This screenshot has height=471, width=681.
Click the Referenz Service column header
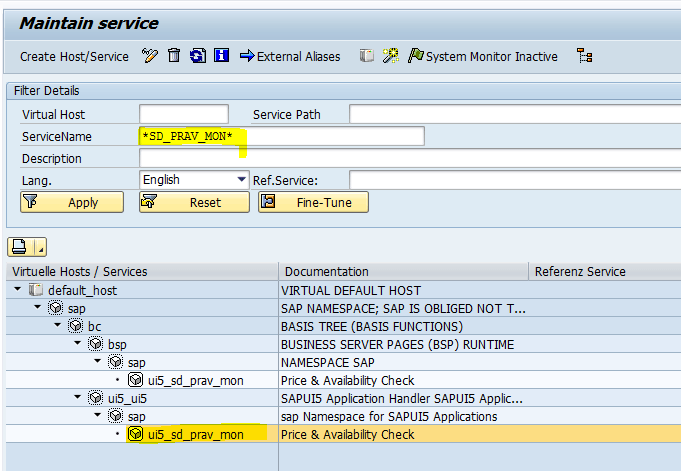(x=605, y=272)
